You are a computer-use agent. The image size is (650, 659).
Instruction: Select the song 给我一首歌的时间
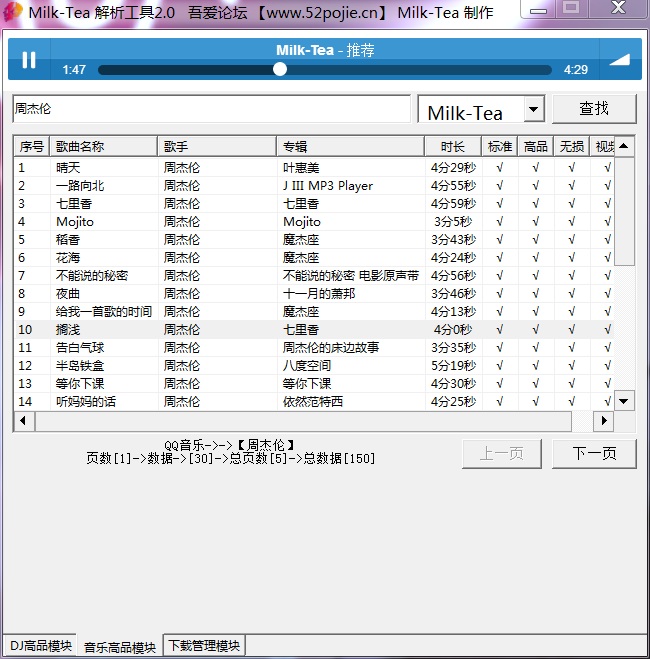pyautogui.click(x=104, y=312)
